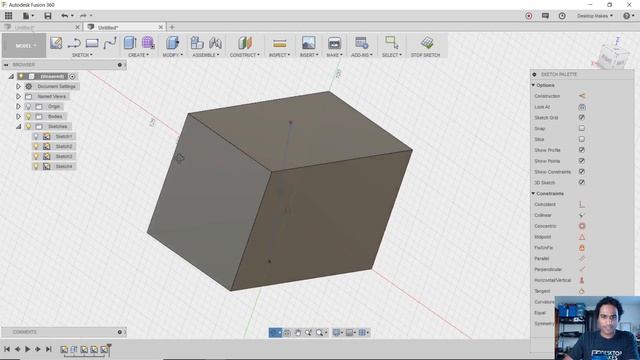Open the File menu icon
The image size is (640, 360).
(x=28, y=16)
